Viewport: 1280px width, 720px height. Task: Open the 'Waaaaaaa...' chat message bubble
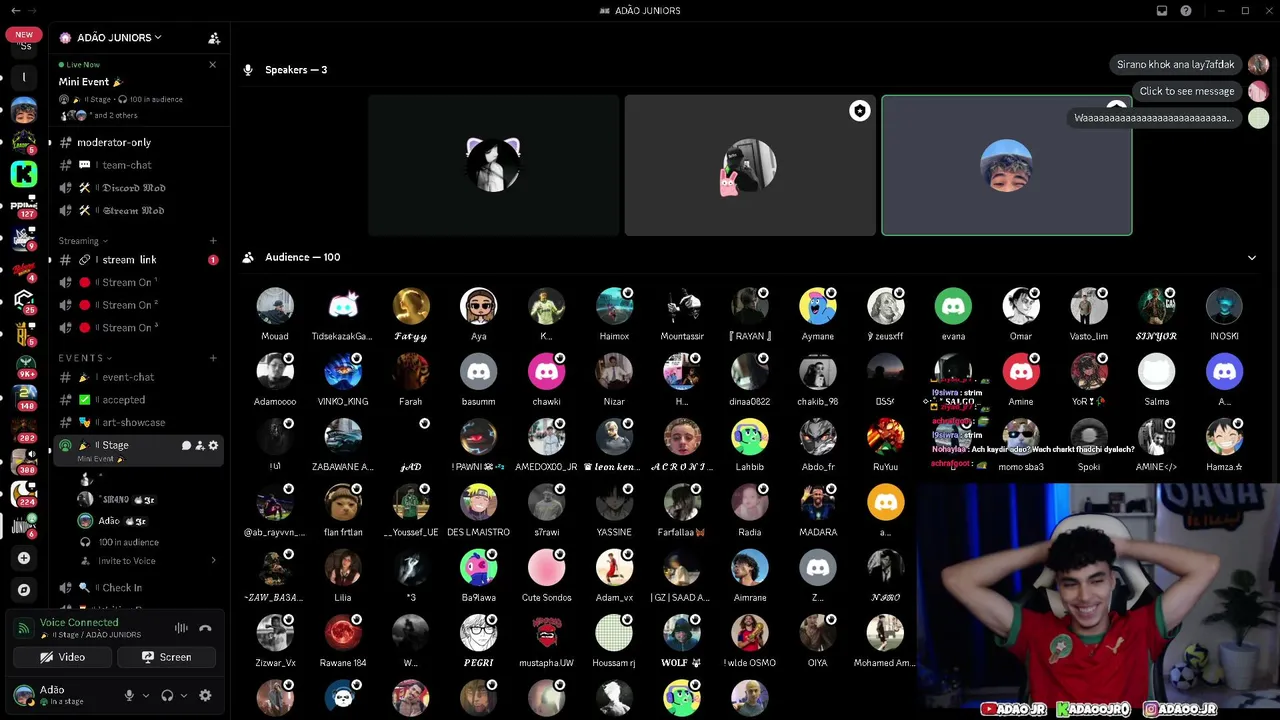point(1154,118)
